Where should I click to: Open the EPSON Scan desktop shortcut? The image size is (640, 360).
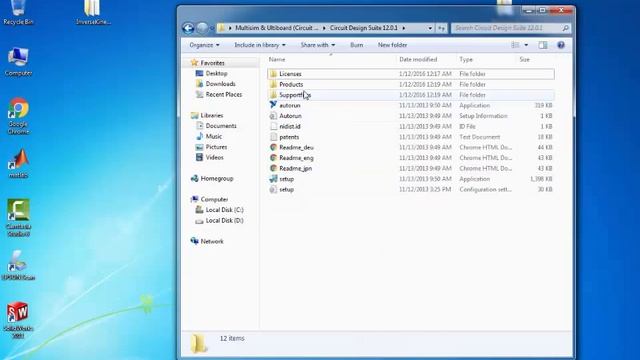[18, 265]
